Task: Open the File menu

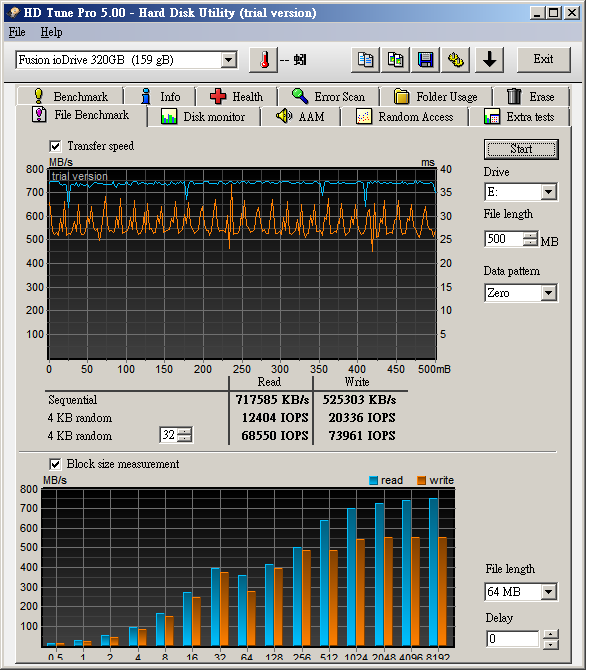Action: [x=17, y=32]
